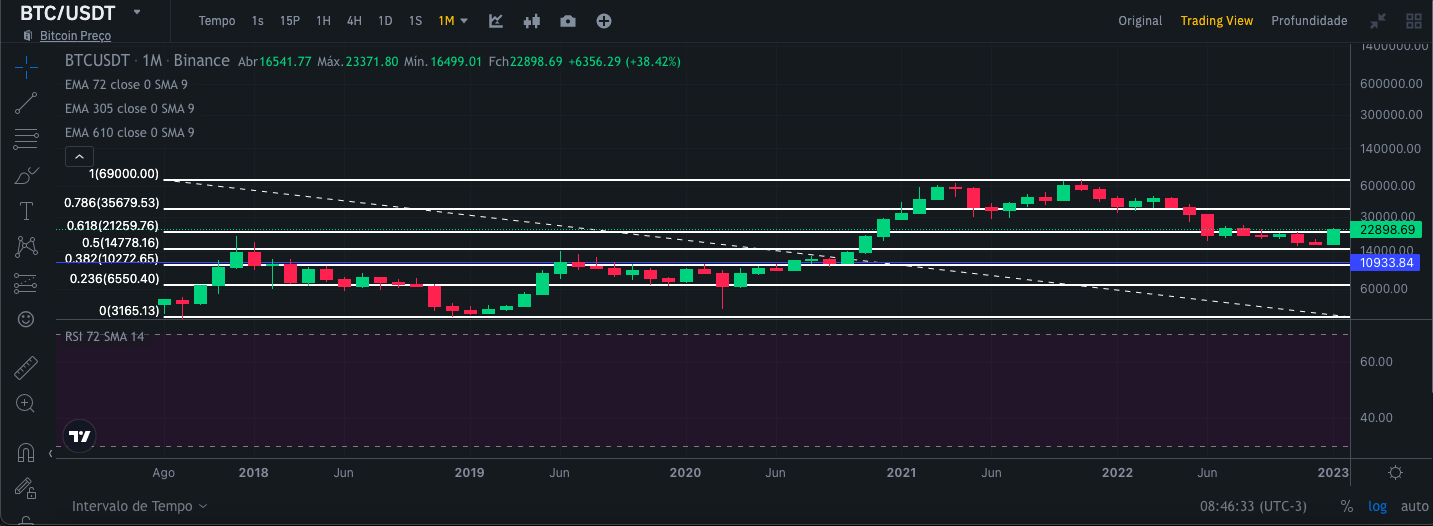The width and height of the screenshot is (1433, 526).
Task: Open the BTC/USDT pair dropdown
Action: pos(137,13)
